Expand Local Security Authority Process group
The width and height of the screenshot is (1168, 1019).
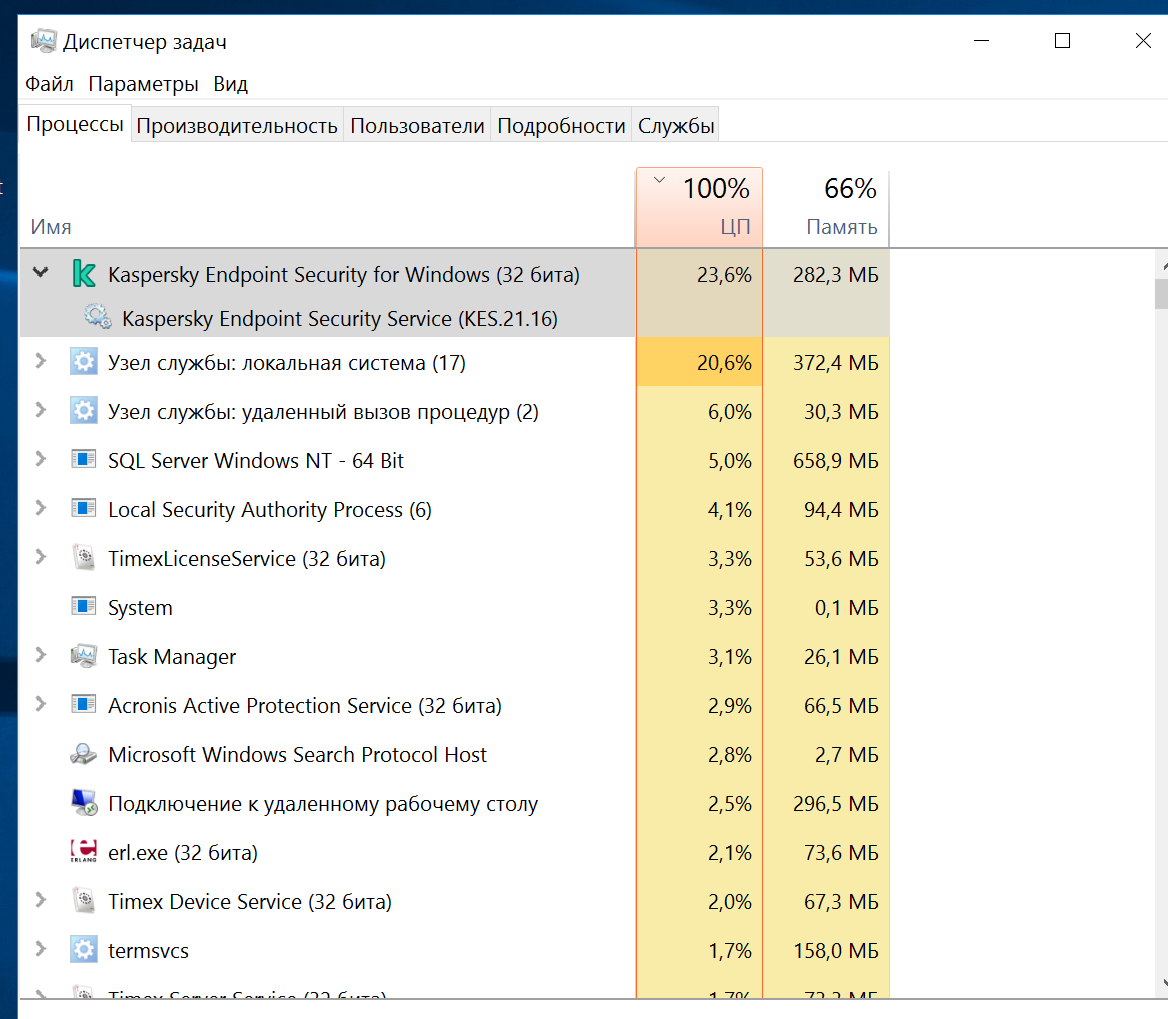point(41,508)
